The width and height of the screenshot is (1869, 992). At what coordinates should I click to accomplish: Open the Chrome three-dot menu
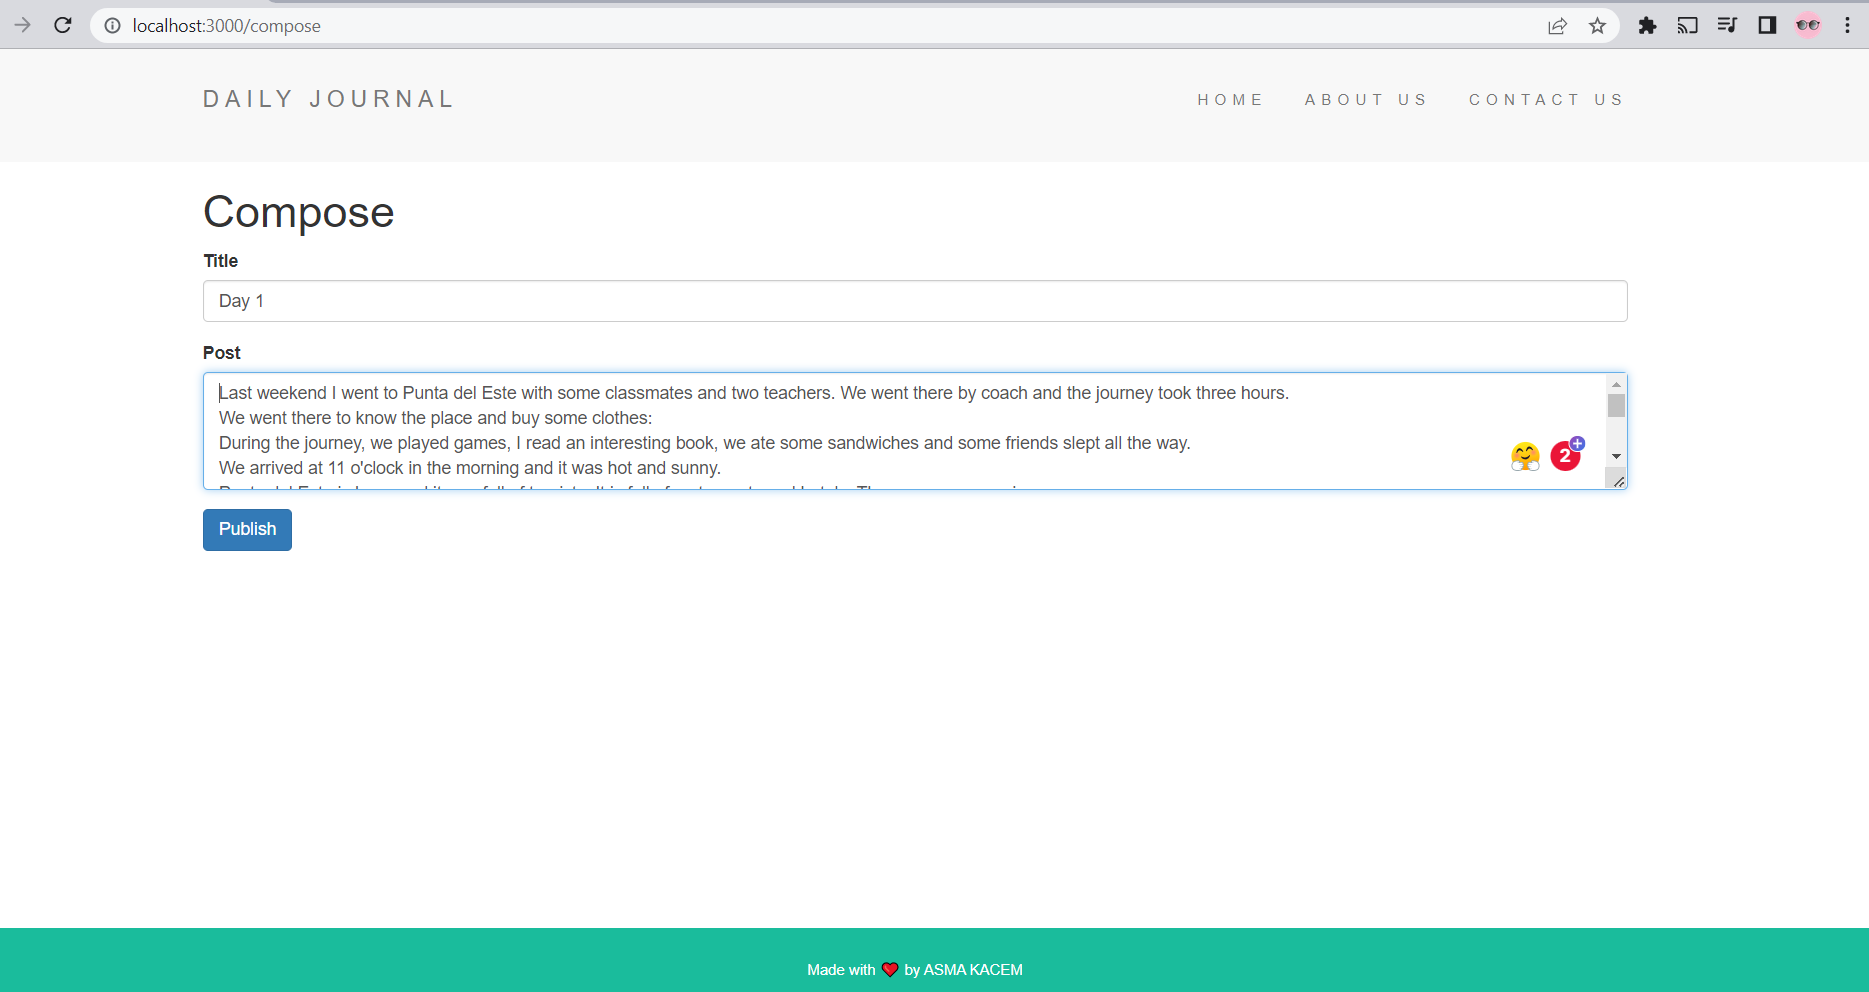click(1847, 25)
